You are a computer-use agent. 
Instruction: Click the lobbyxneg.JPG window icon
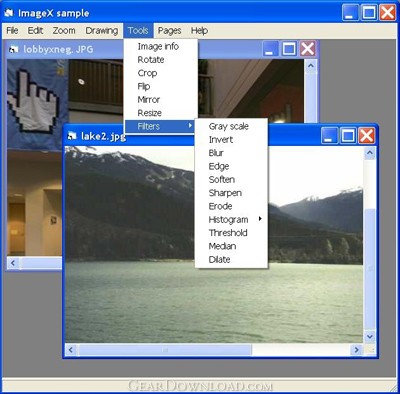click(14, 50)
